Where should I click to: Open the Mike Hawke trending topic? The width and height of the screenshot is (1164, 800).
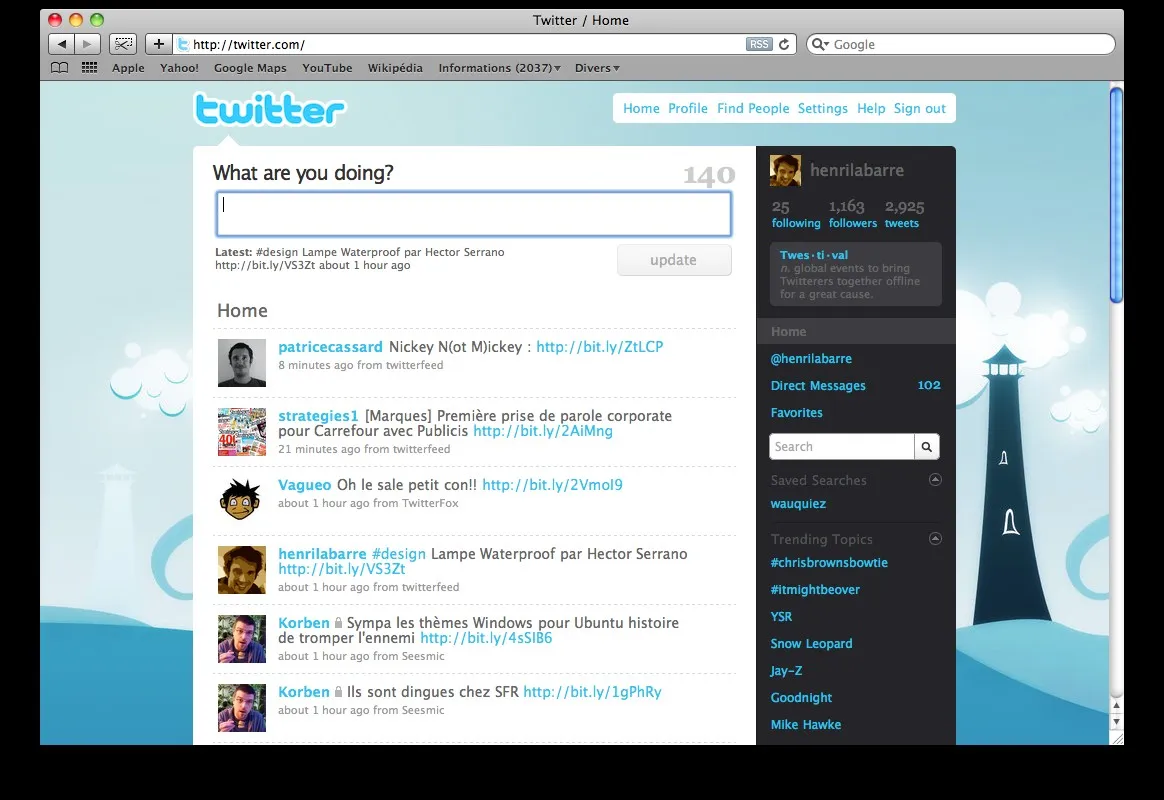(x=805, y=724)
